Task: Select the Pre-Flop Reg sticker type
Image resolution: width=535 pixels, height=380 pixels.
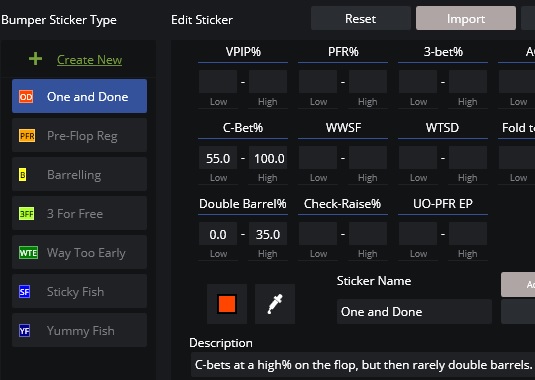Action: pyautogui.click(x=79, y=135)
